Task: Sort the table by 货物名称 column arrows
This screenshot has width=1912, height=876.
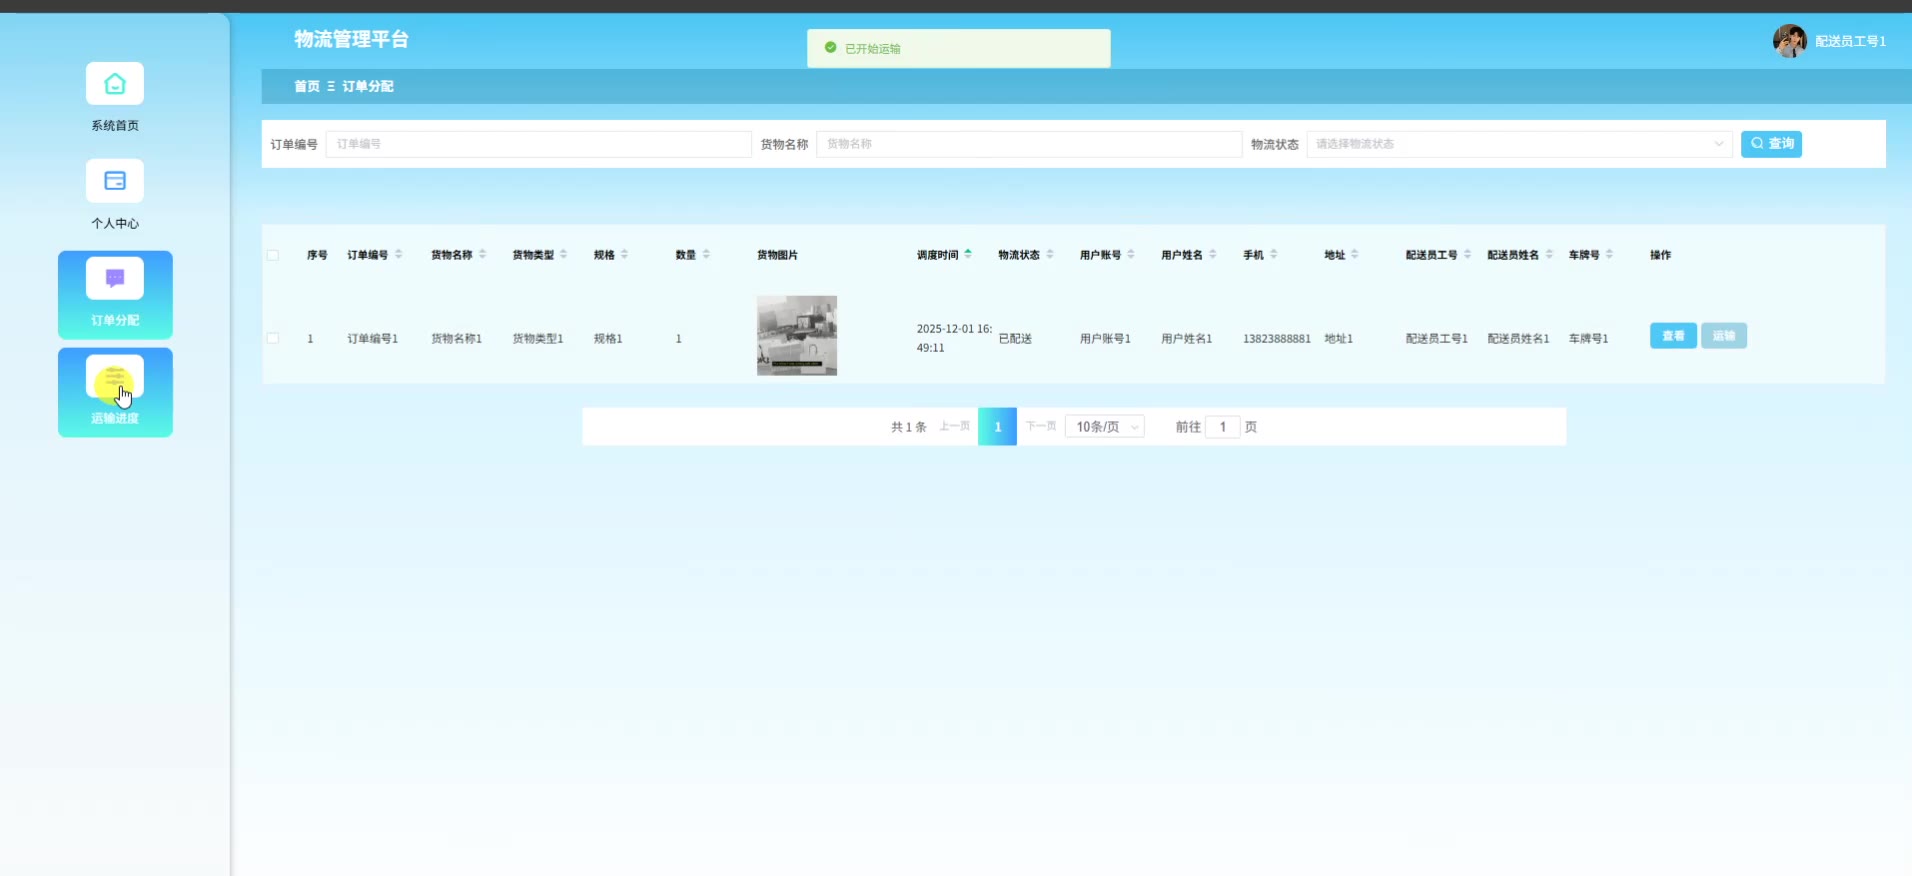Action: pos(482,254)
